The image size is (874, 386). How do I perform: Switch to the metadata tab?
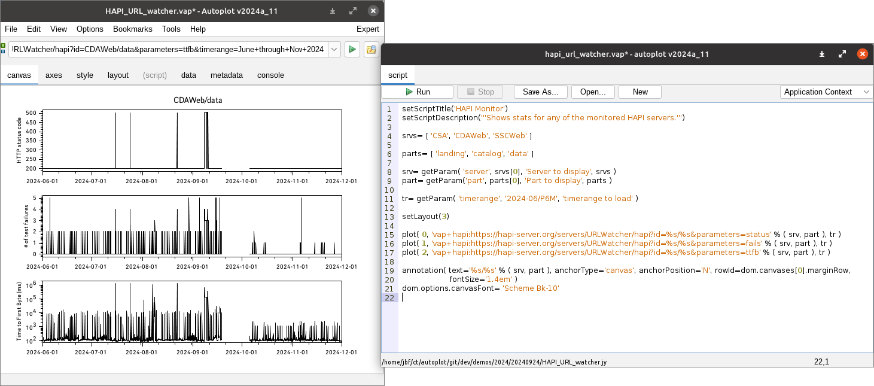[x=226, y=75]
